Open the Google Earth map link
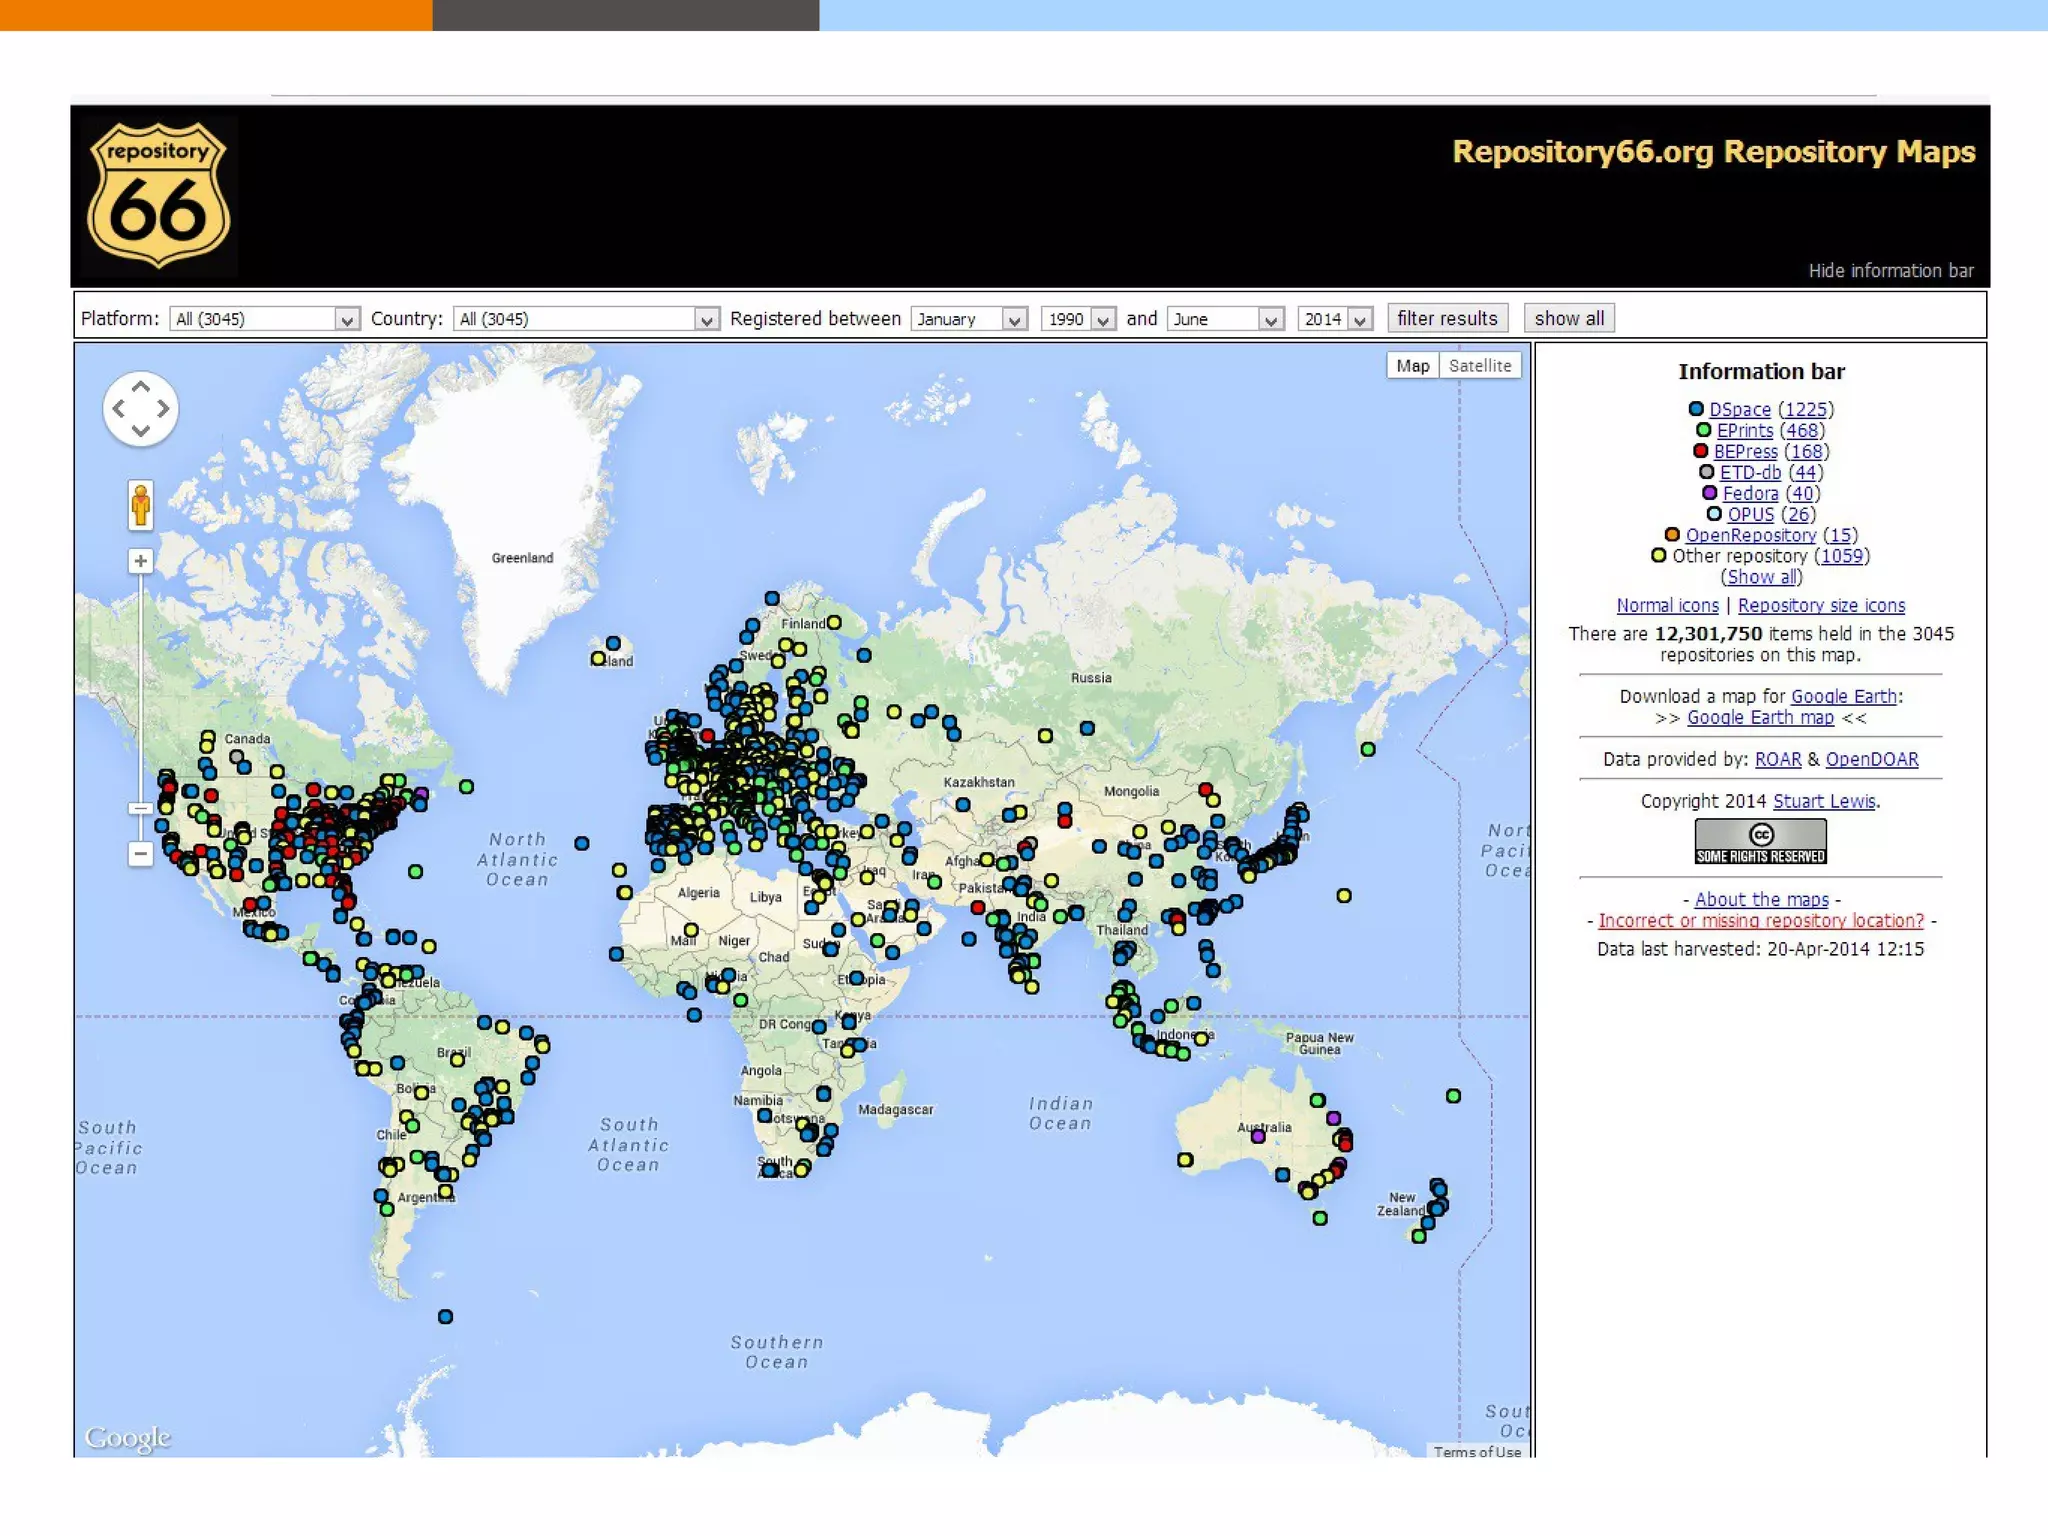 1760,718
